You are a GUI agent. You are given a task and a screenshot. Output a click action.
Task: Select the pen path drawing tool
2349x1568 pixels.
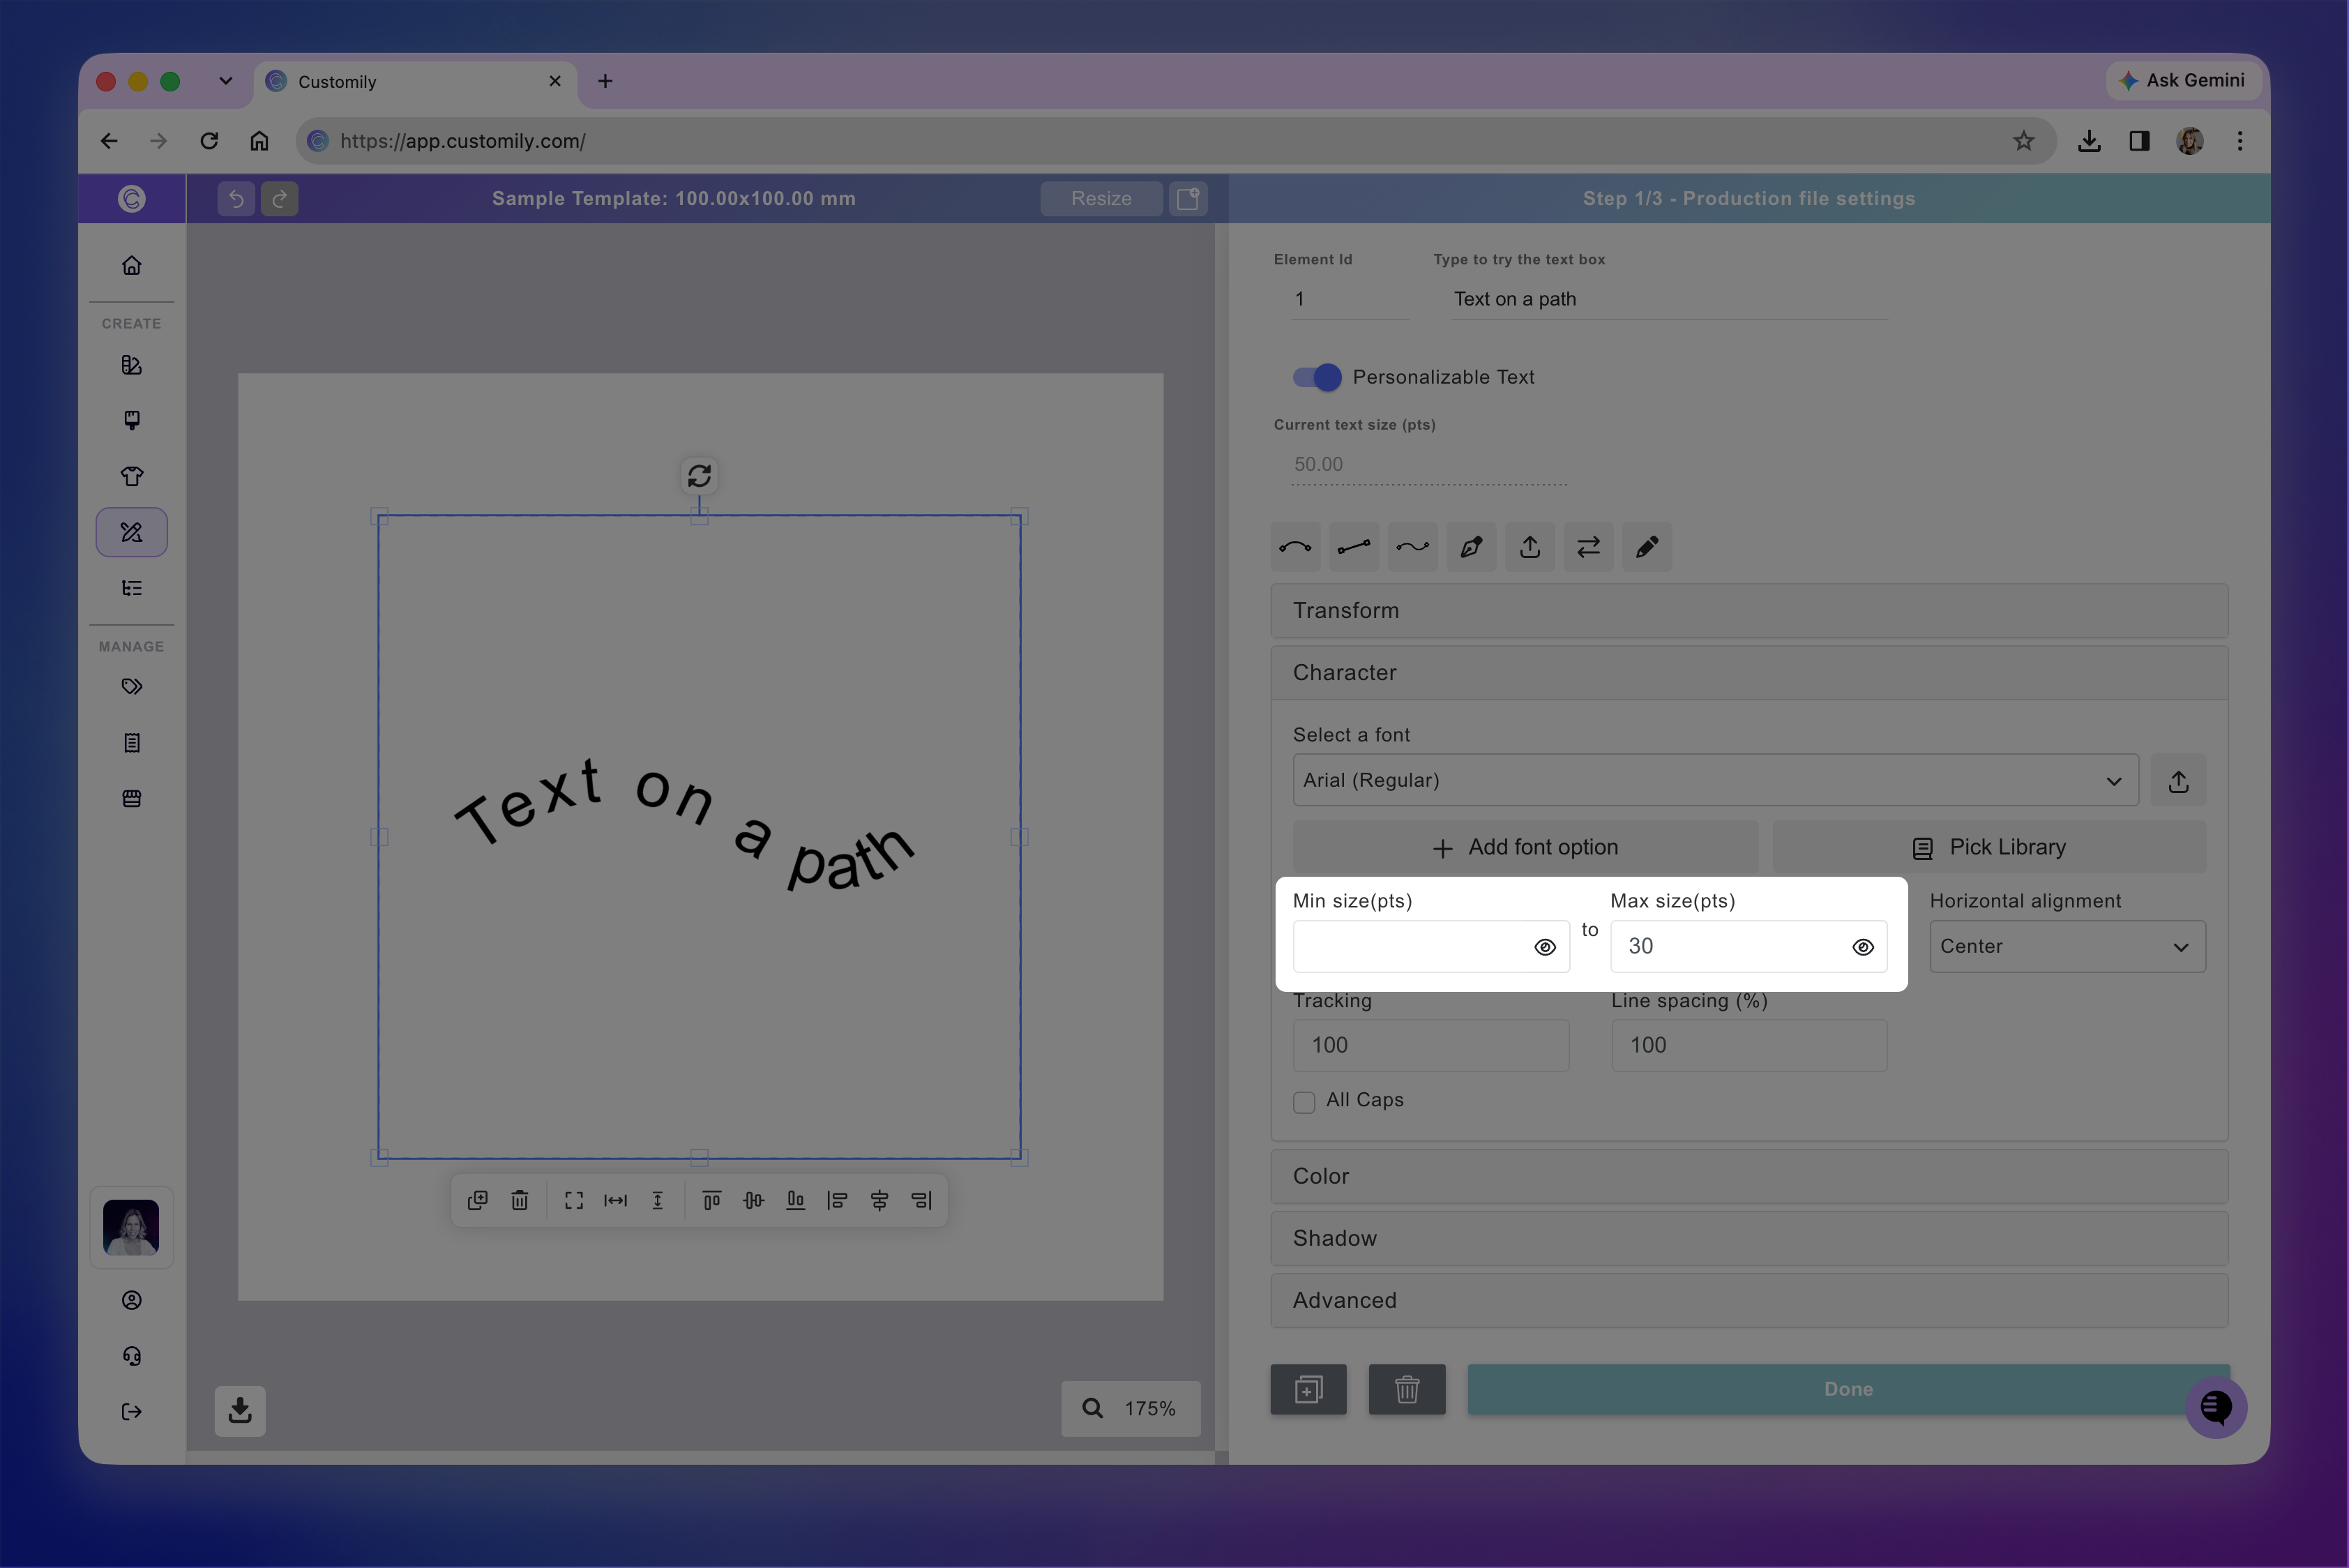[x=1471, y=547]
